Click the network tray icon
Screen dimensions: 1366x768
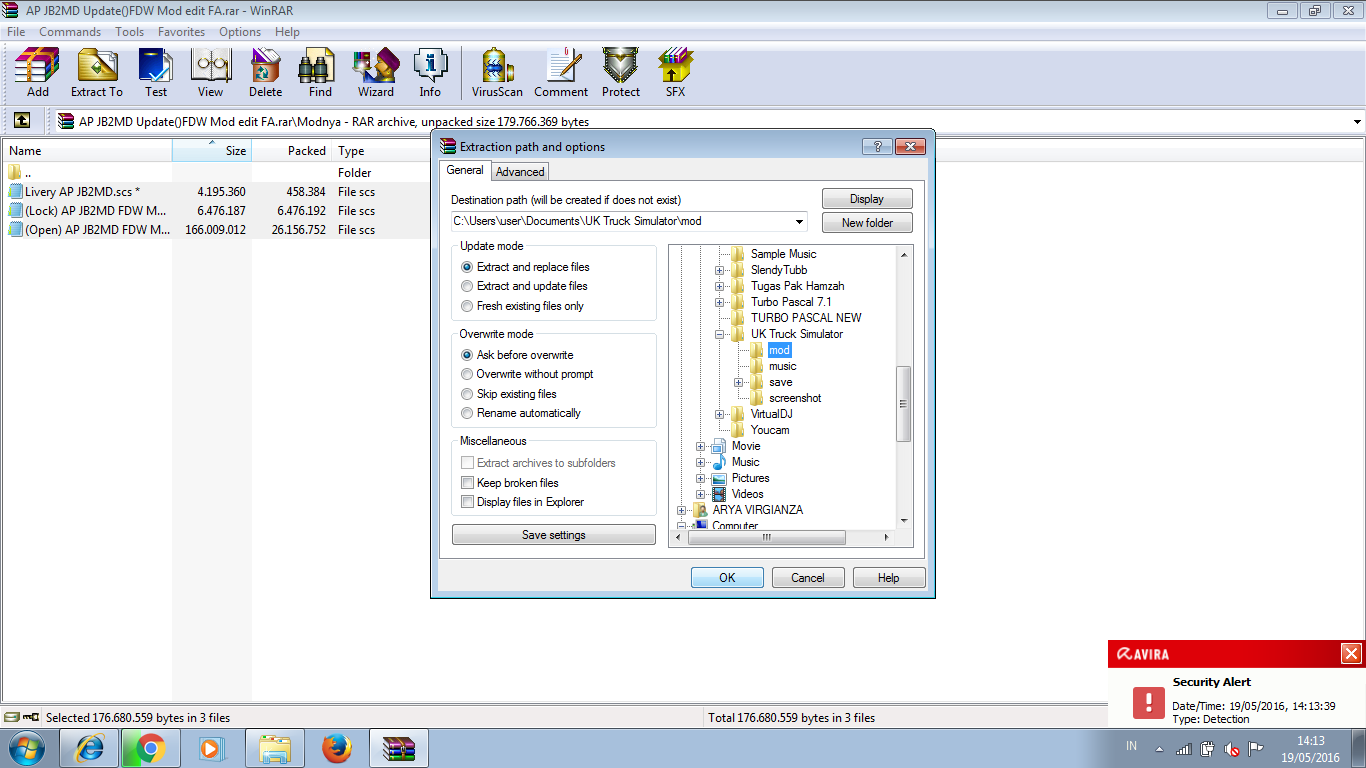[1184, 748]
